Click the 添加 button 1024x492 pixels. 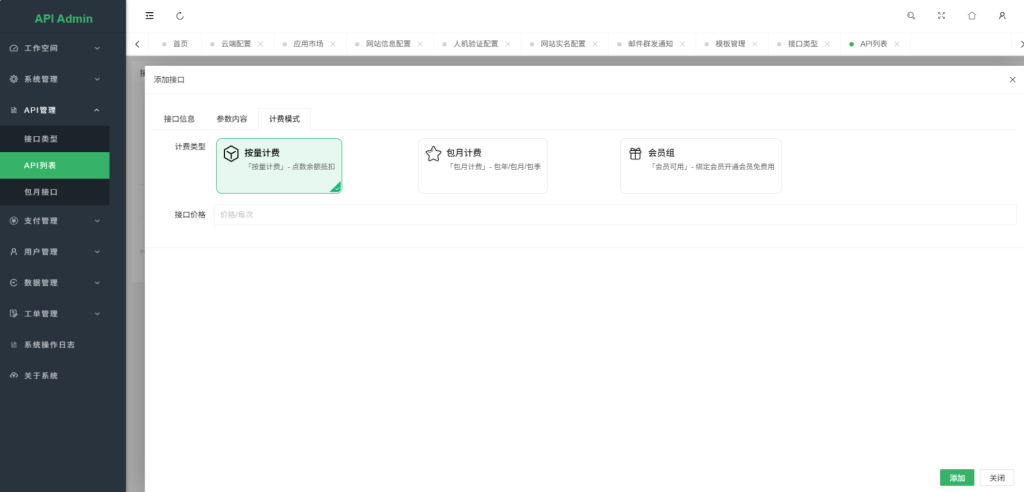tap(957, 478)
